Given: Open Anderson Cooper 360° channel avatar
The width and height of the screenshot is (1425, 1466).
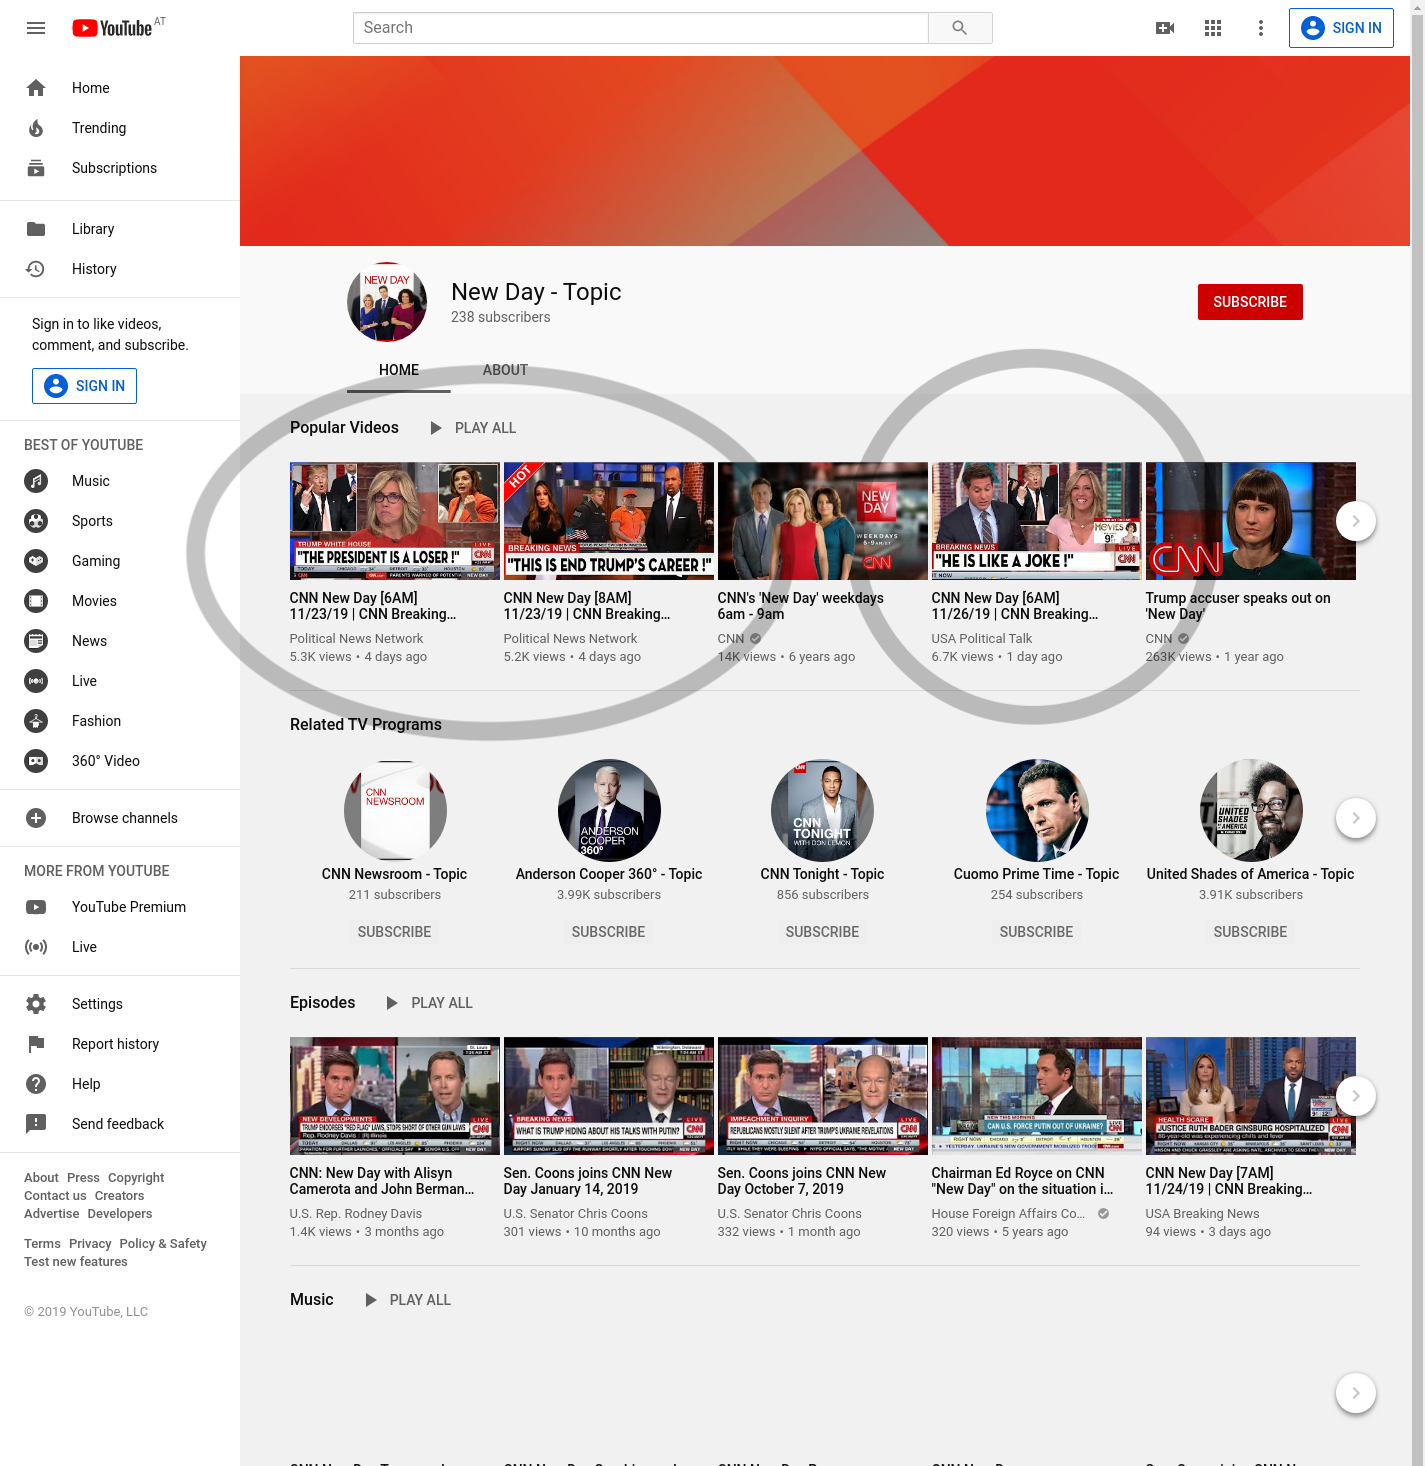Looking at the screenshot, I should point(609,810).
